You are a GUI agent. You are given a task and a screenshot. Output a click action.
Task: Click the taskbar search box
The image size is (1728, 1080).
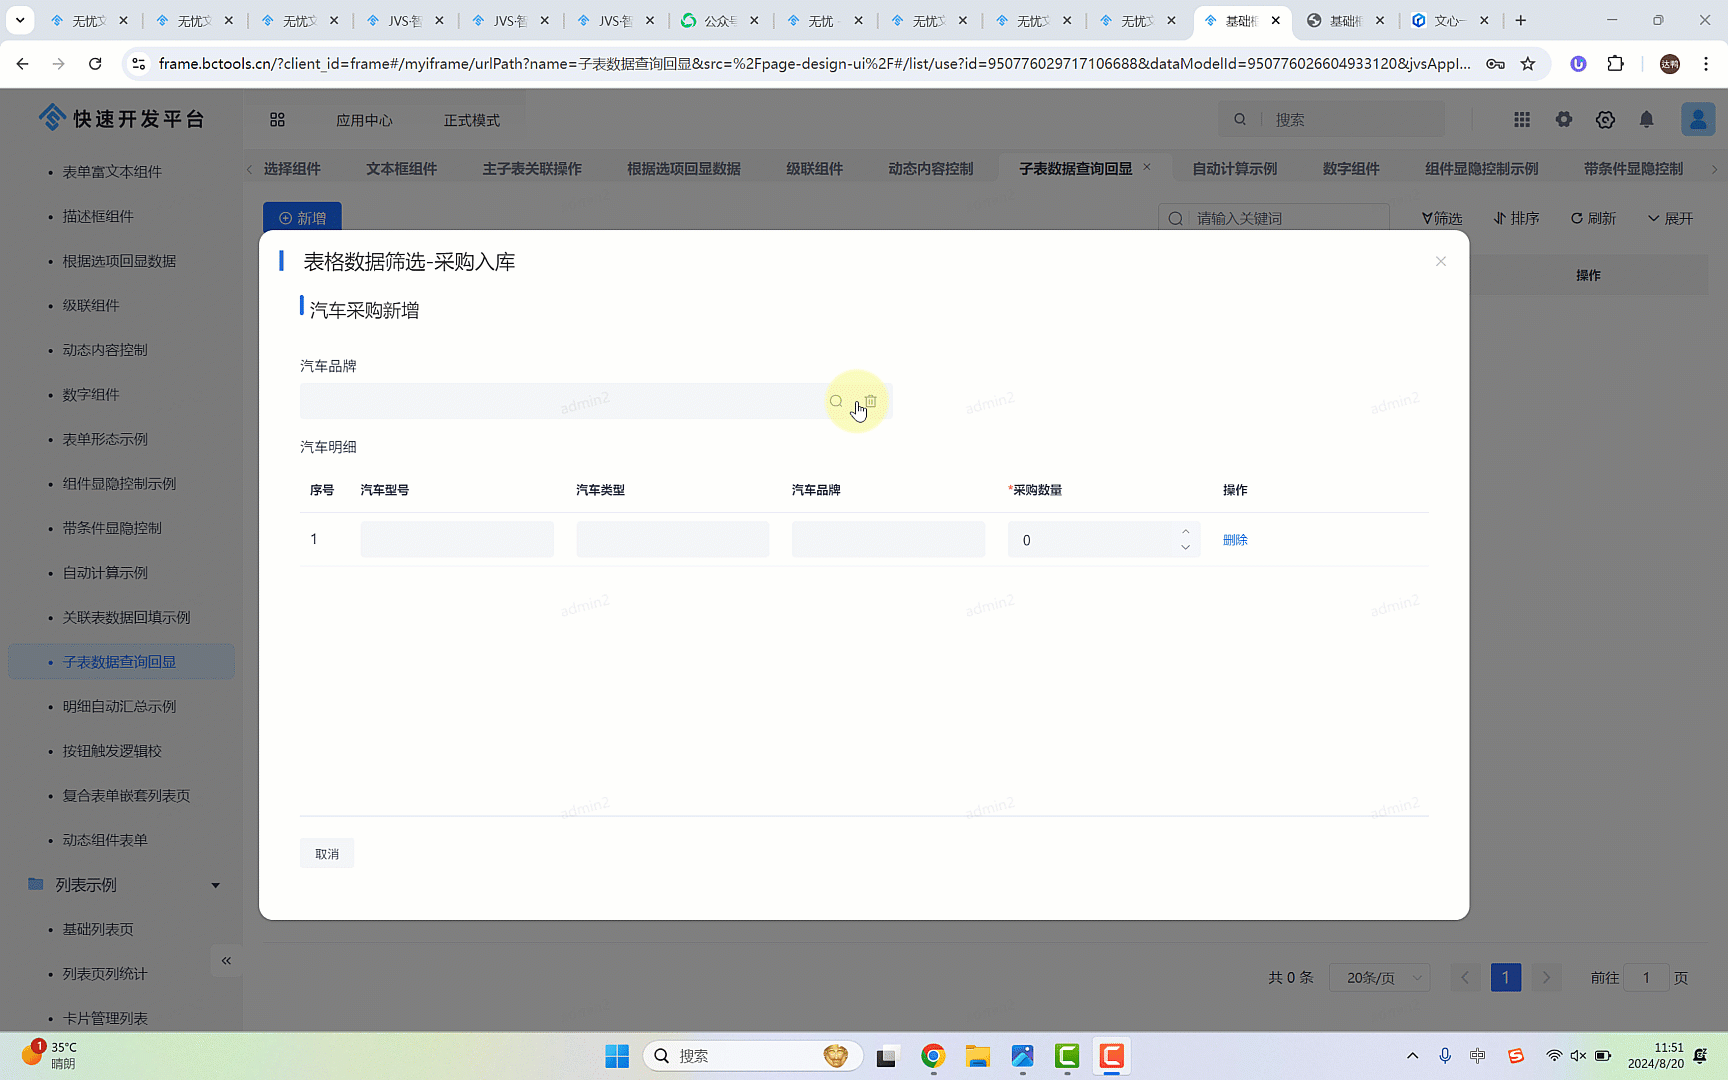point(753,1056)
